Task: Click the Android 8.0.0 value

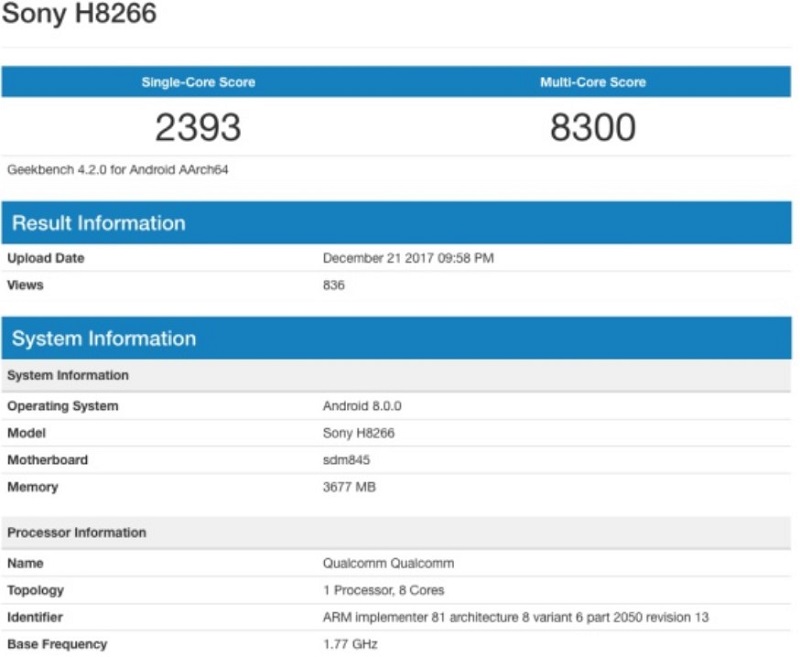Action: [362, 406]
